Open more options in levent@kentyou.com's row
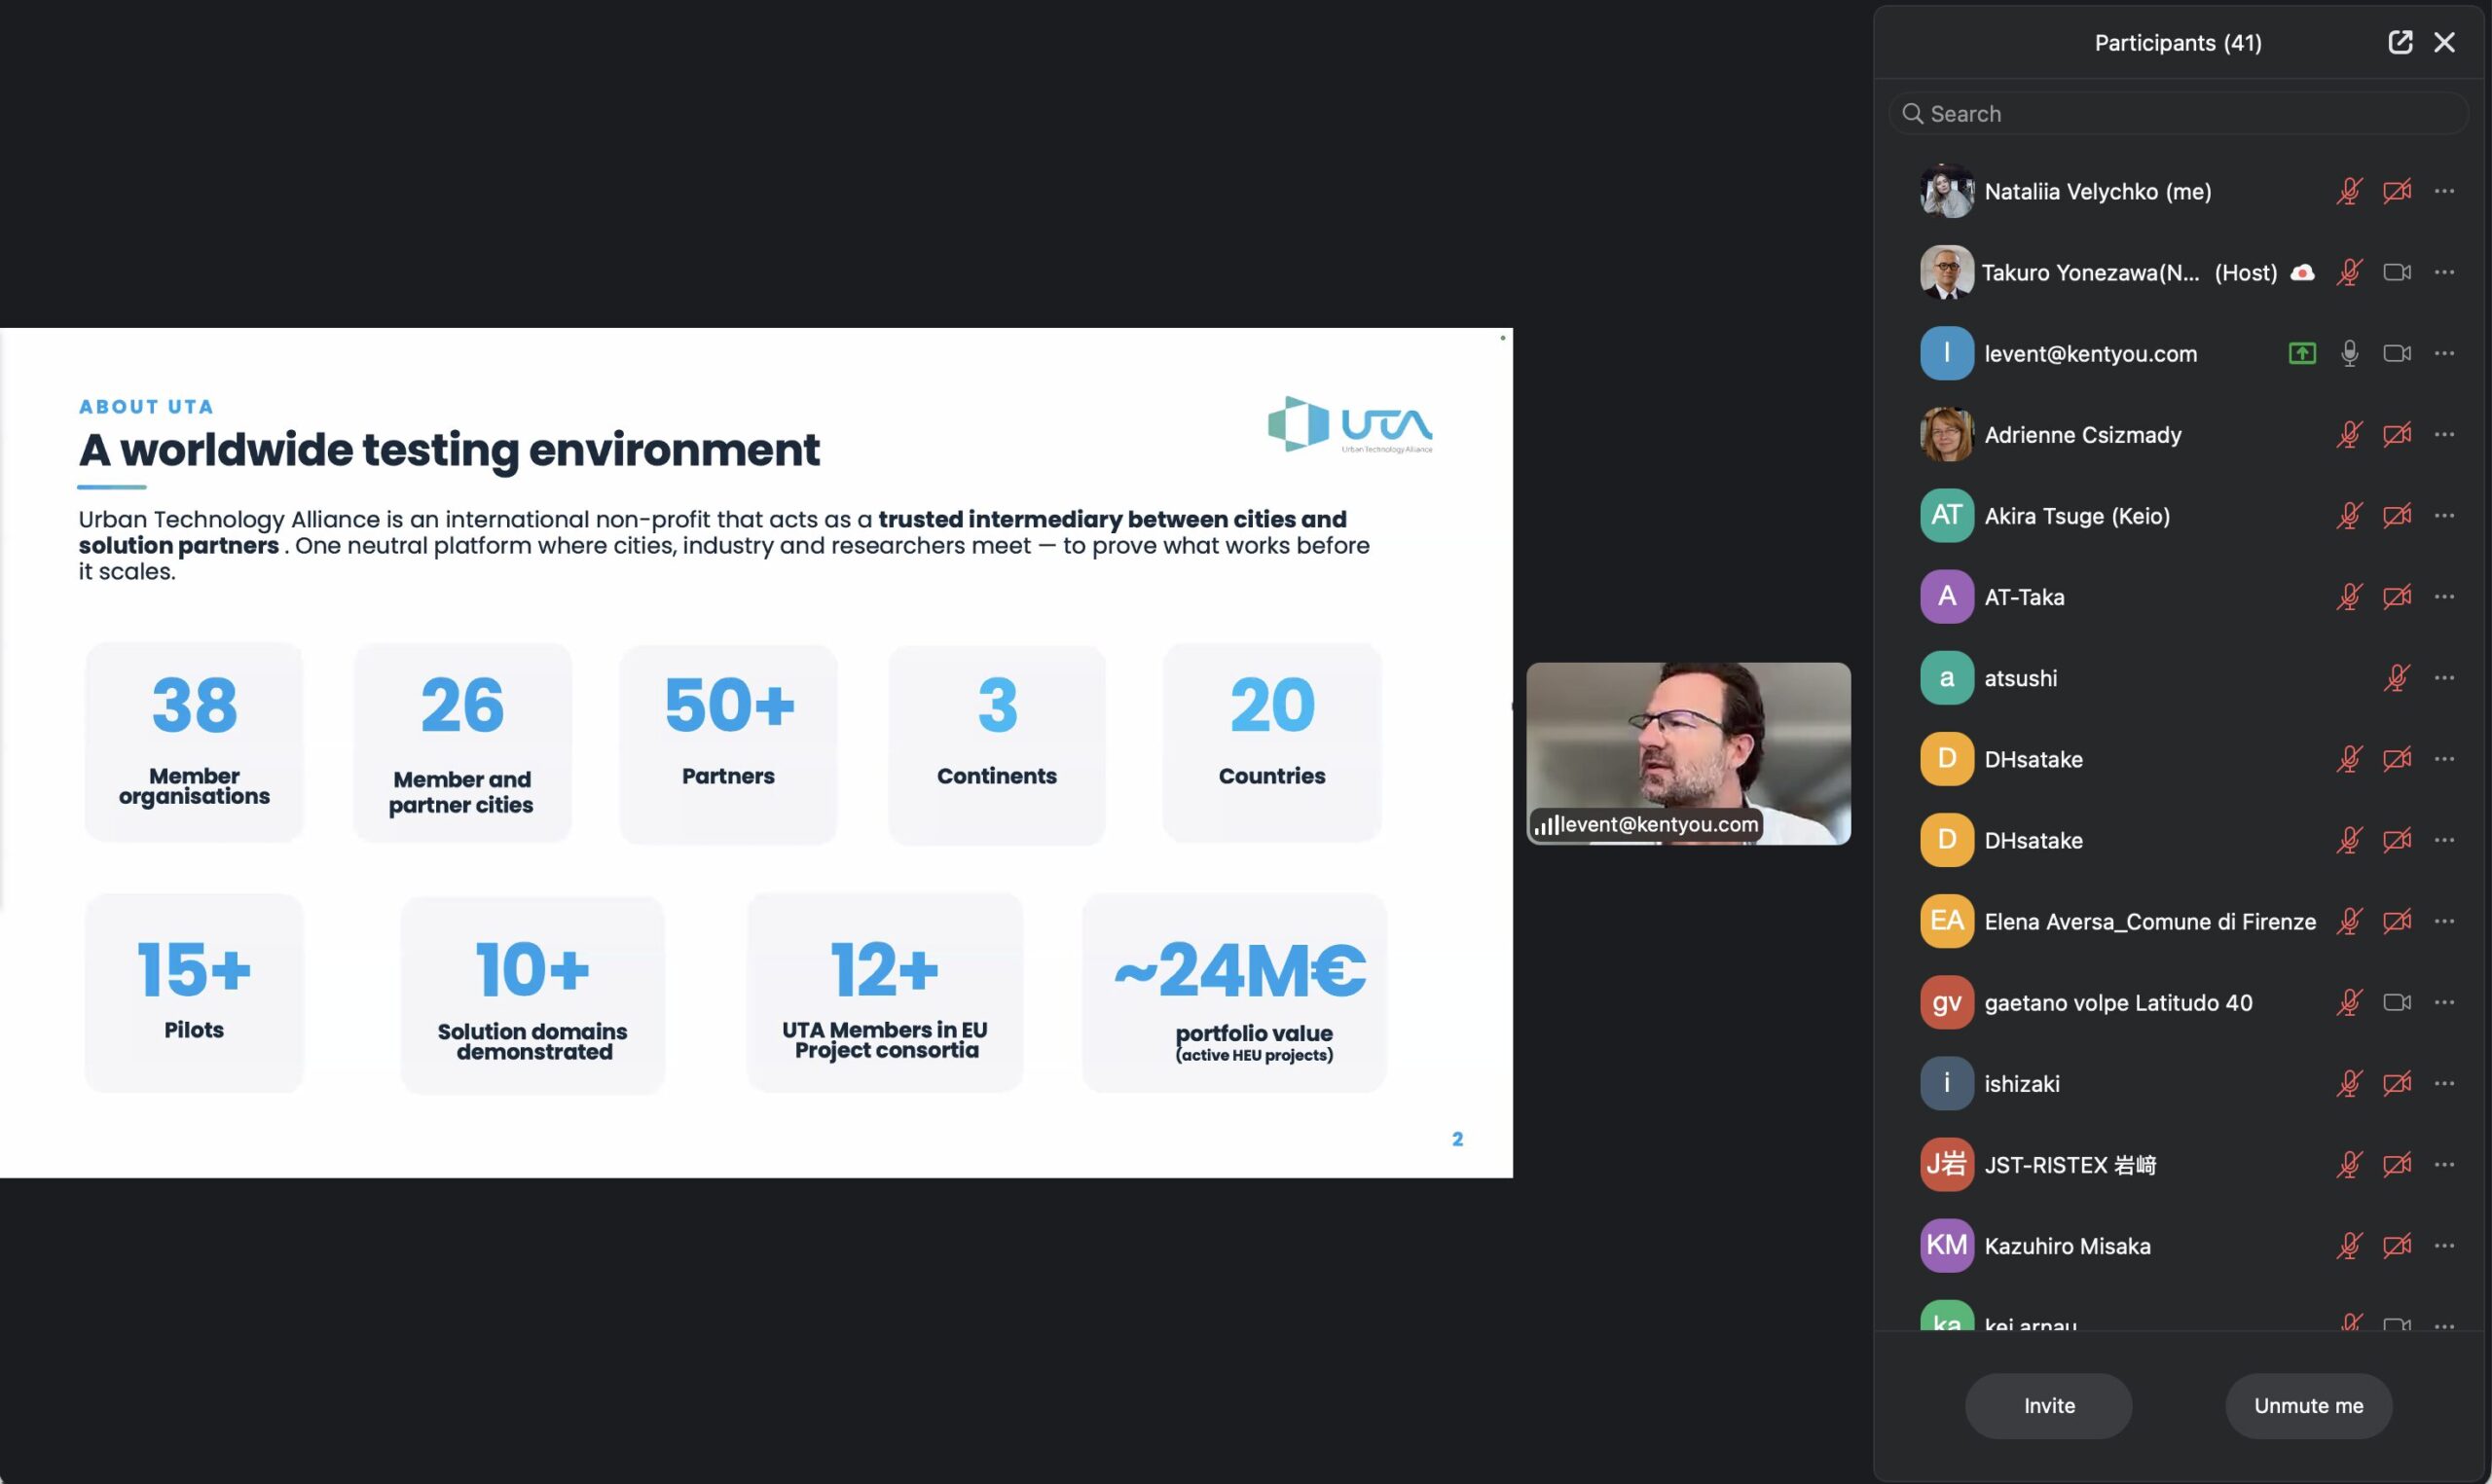The height and width of the screenshot is (1484, 2492). tap(2444, 353)
